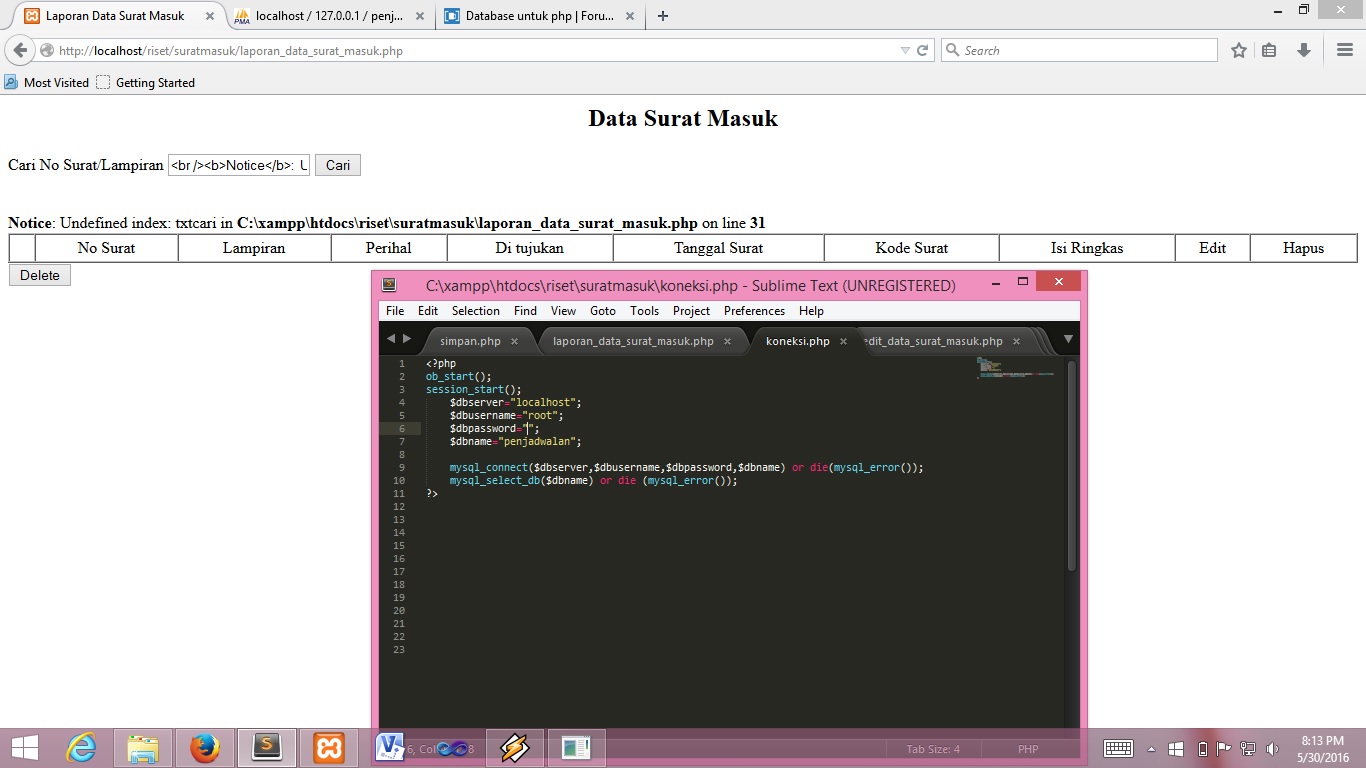This screenshot has width=1366, height=768.
Task: Open Winamp lightning bolt taskbar icon
Action: tap(514, 748)
